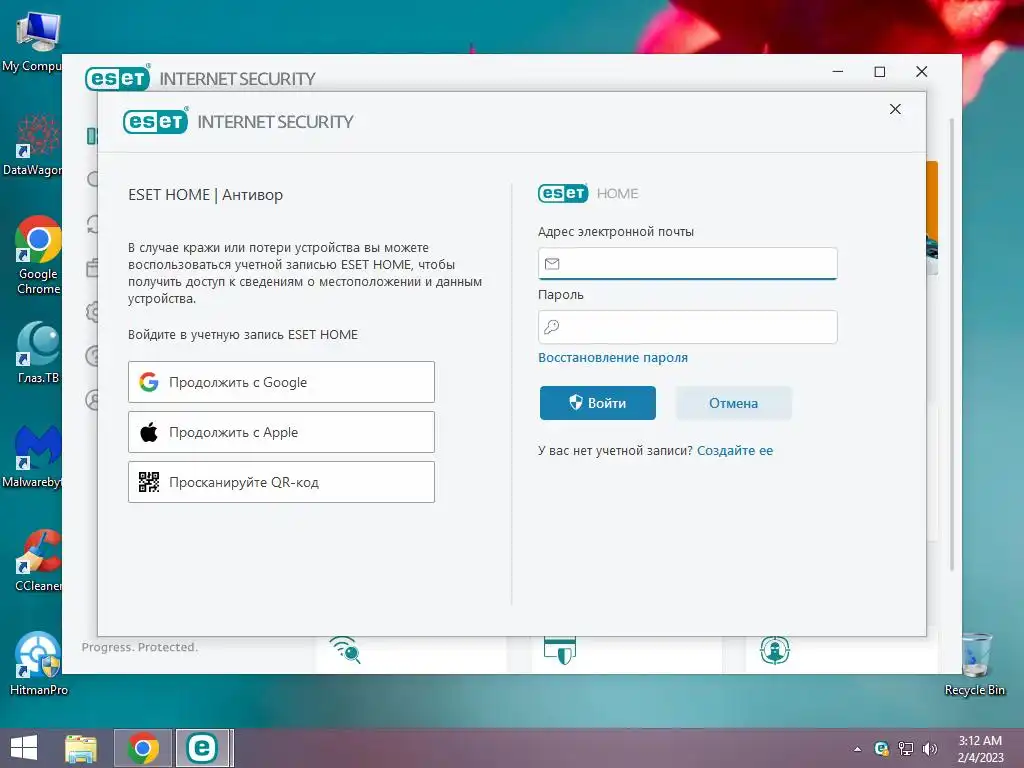Open Глаз.ТВ desktop shortcut
Image resolution: width=1024 pixels, height=768 pixels.
click(38, 353)
